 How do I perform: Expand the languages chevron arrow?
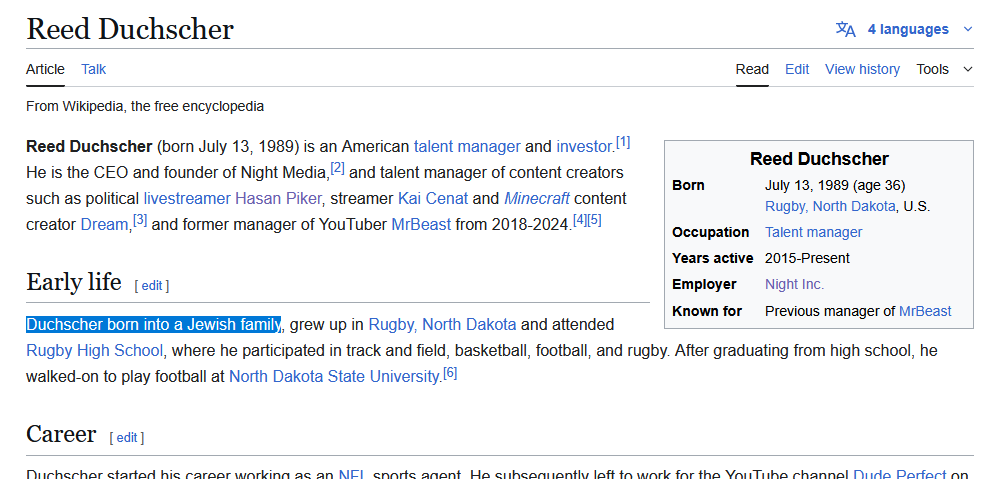click(x=967, y=29)
